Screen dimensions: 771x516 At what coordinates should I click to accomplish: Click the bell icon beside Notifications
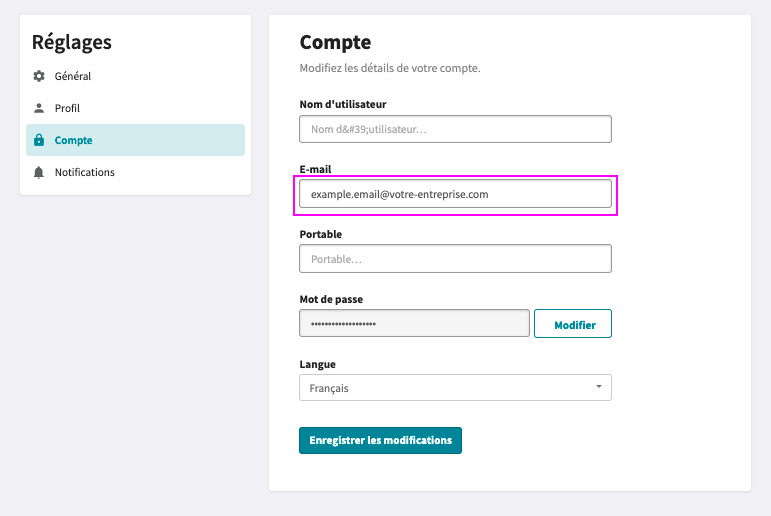[x=39, y=172]
